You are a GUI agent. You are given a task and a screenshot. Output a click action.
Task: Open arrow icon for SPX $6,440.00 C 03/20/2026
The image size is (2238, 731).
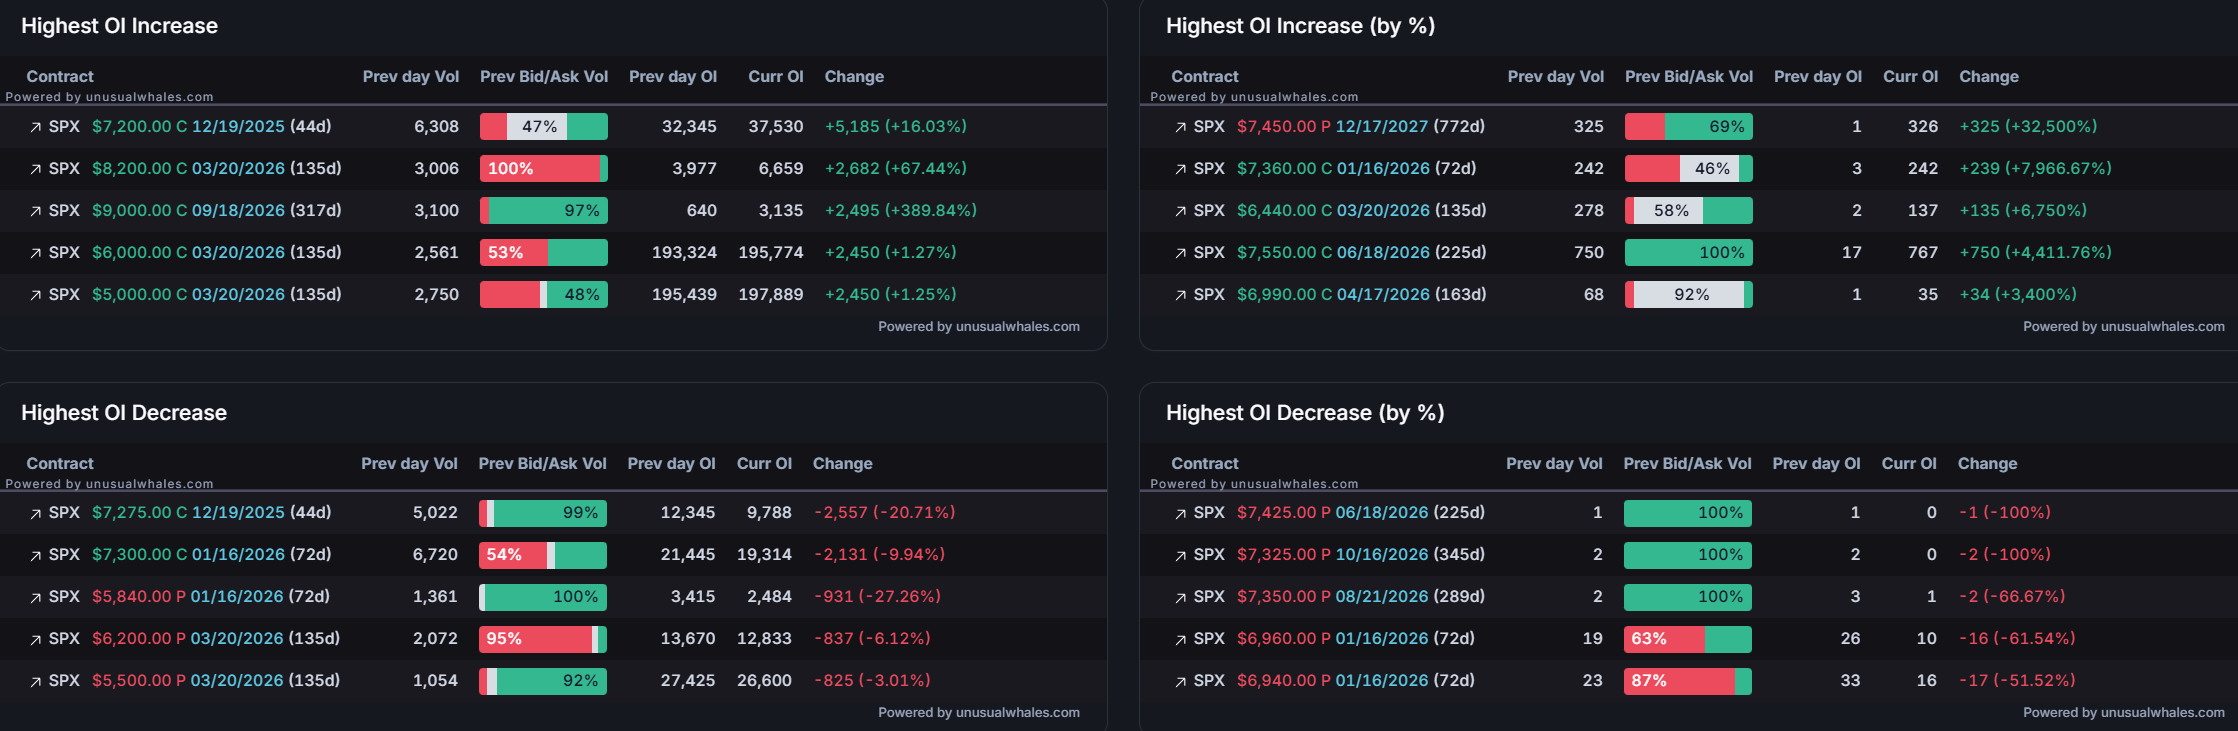pyautogui.click(x=1180, y=211)
